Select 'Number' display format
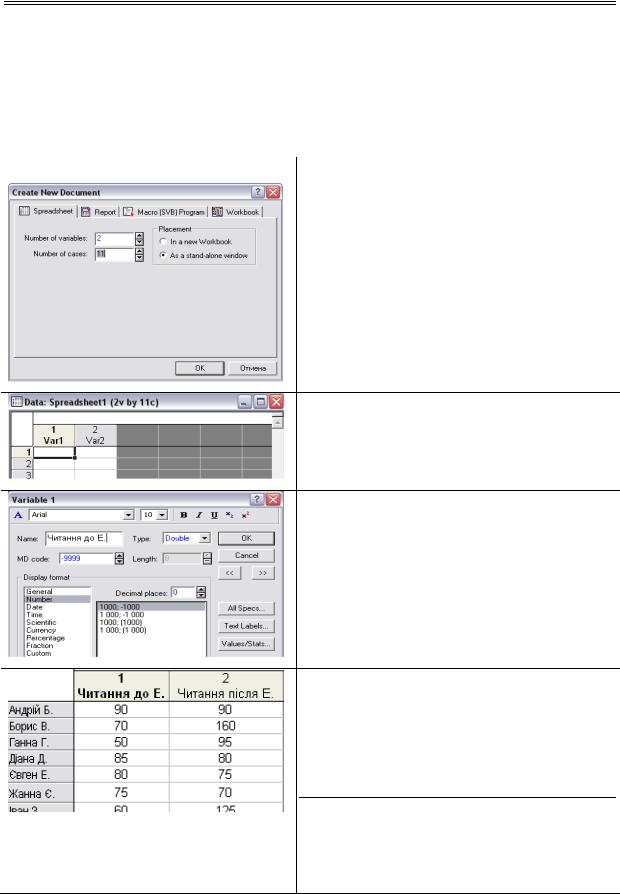Image resolution: width=620 pixels, height=894 pixels. coord(57,599)
